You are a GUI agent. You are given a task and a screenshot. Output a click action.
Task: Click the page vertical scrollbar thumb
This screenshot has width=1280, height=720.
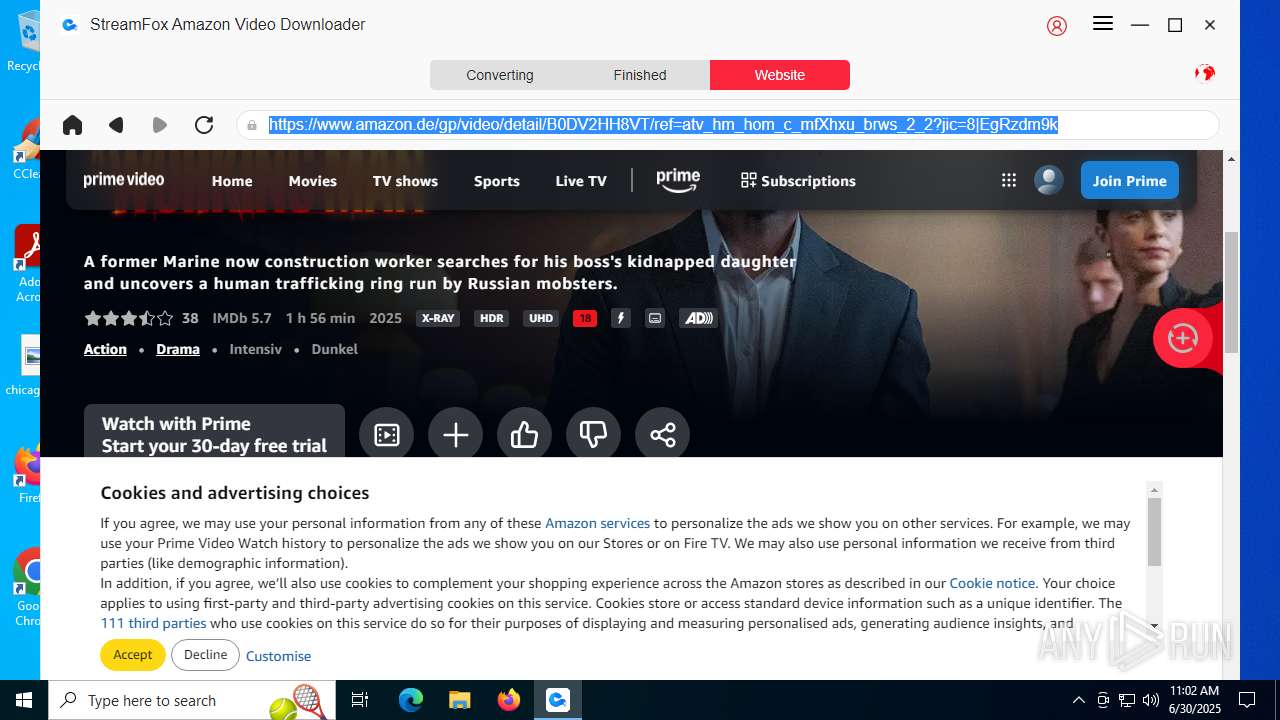coord(1231,292)
